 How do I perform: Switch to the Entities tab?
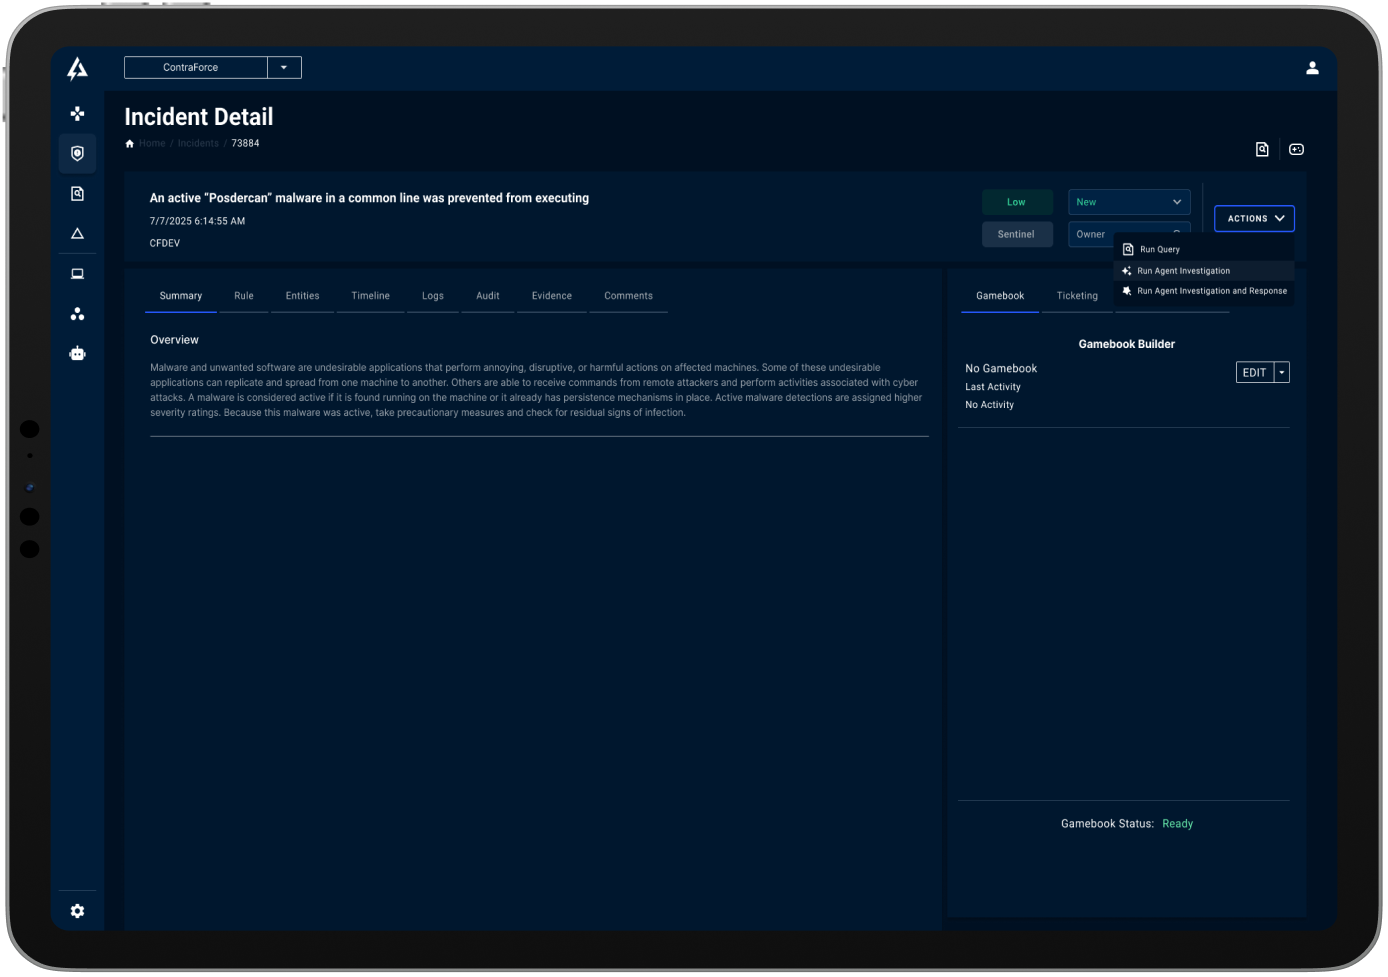(x=302, y=295)
